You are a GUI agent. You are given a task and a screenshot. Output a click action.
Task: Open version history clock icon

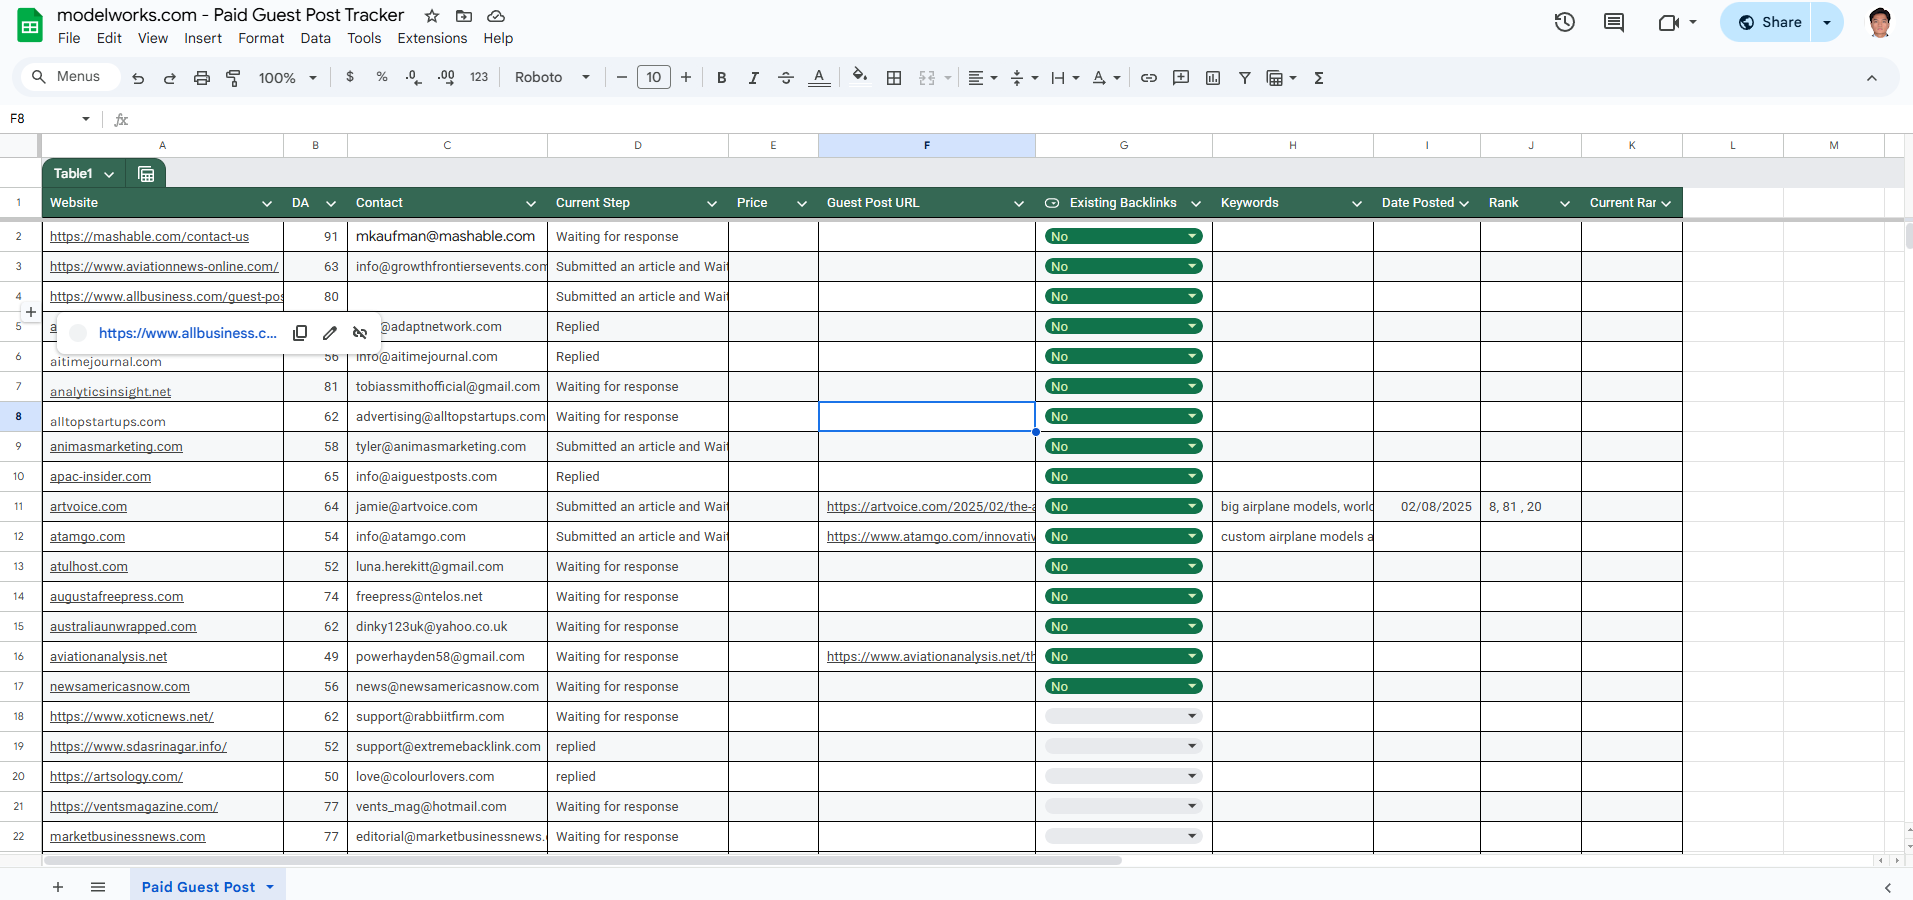pyautogui.click(x=1564, y=22)
